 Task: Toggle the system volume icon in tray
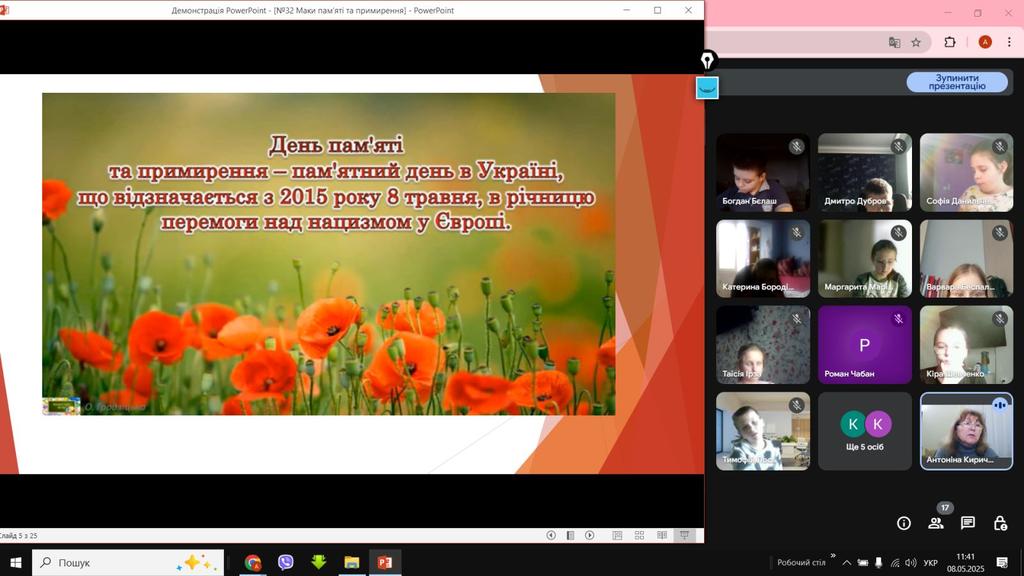(911, 563)
